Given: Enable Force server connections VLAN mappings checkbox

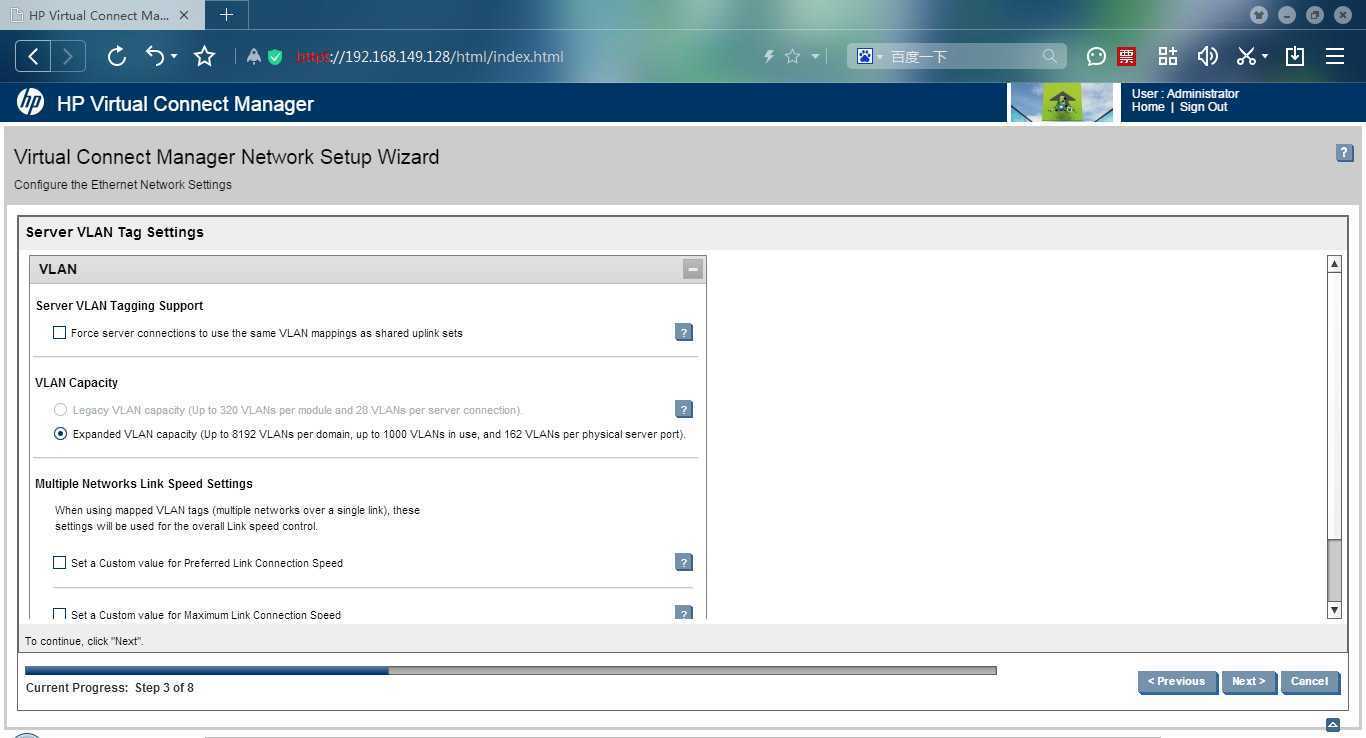Looking at the screenshot, I should pos(59,333).
